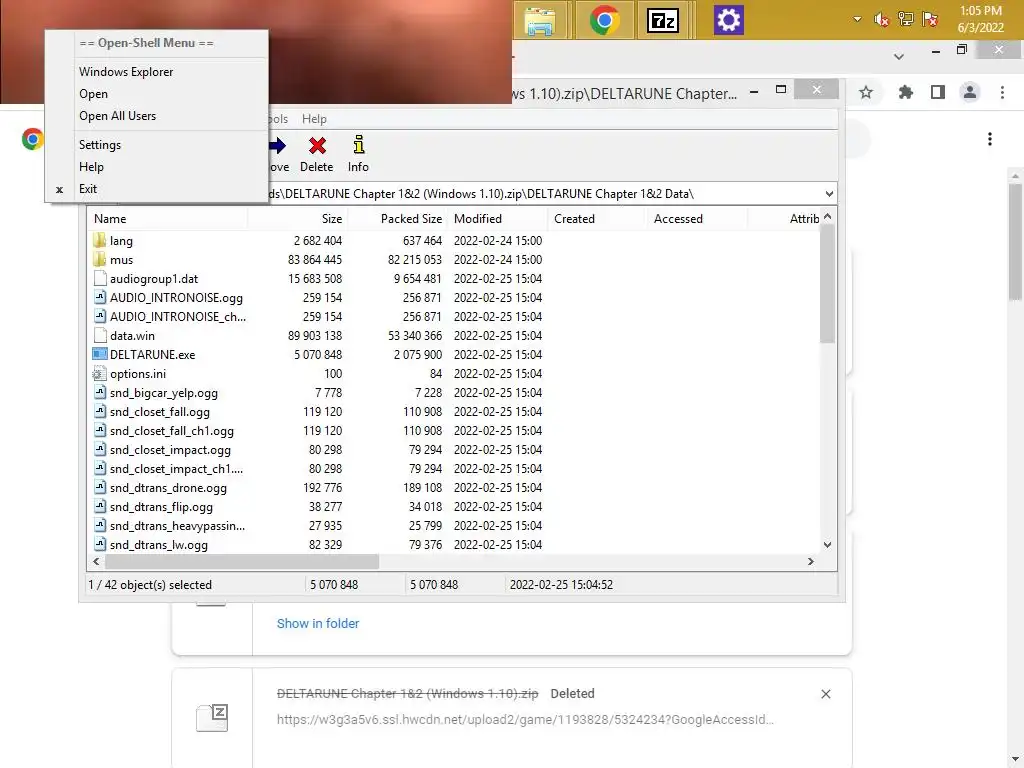Select options.ini file

[x=138, y=374]
